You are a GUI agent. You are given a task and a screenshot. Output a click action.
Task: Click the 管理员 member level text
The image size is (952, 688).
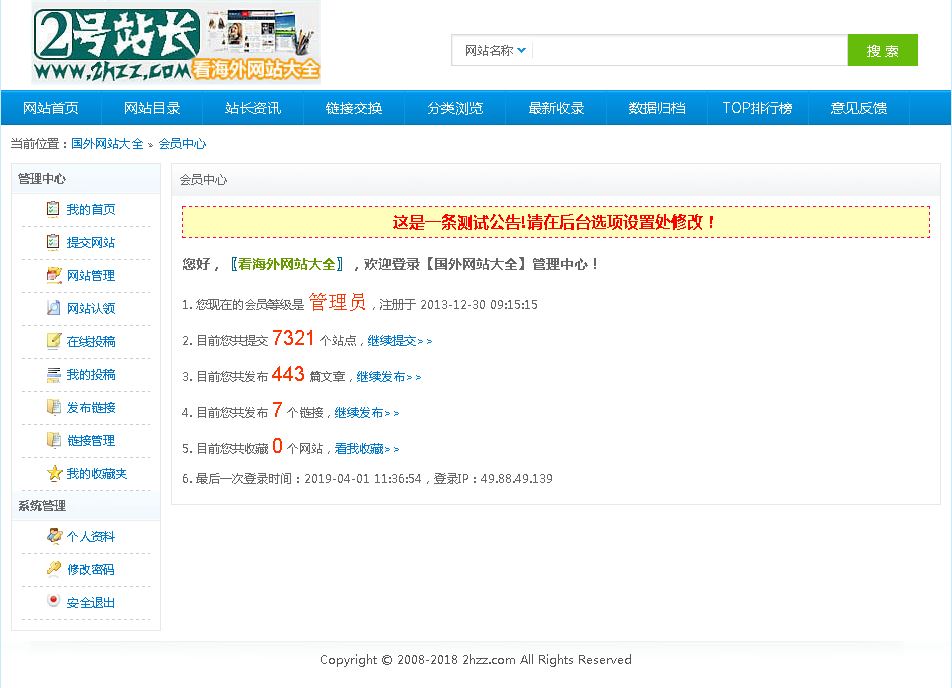click(338, 302)
